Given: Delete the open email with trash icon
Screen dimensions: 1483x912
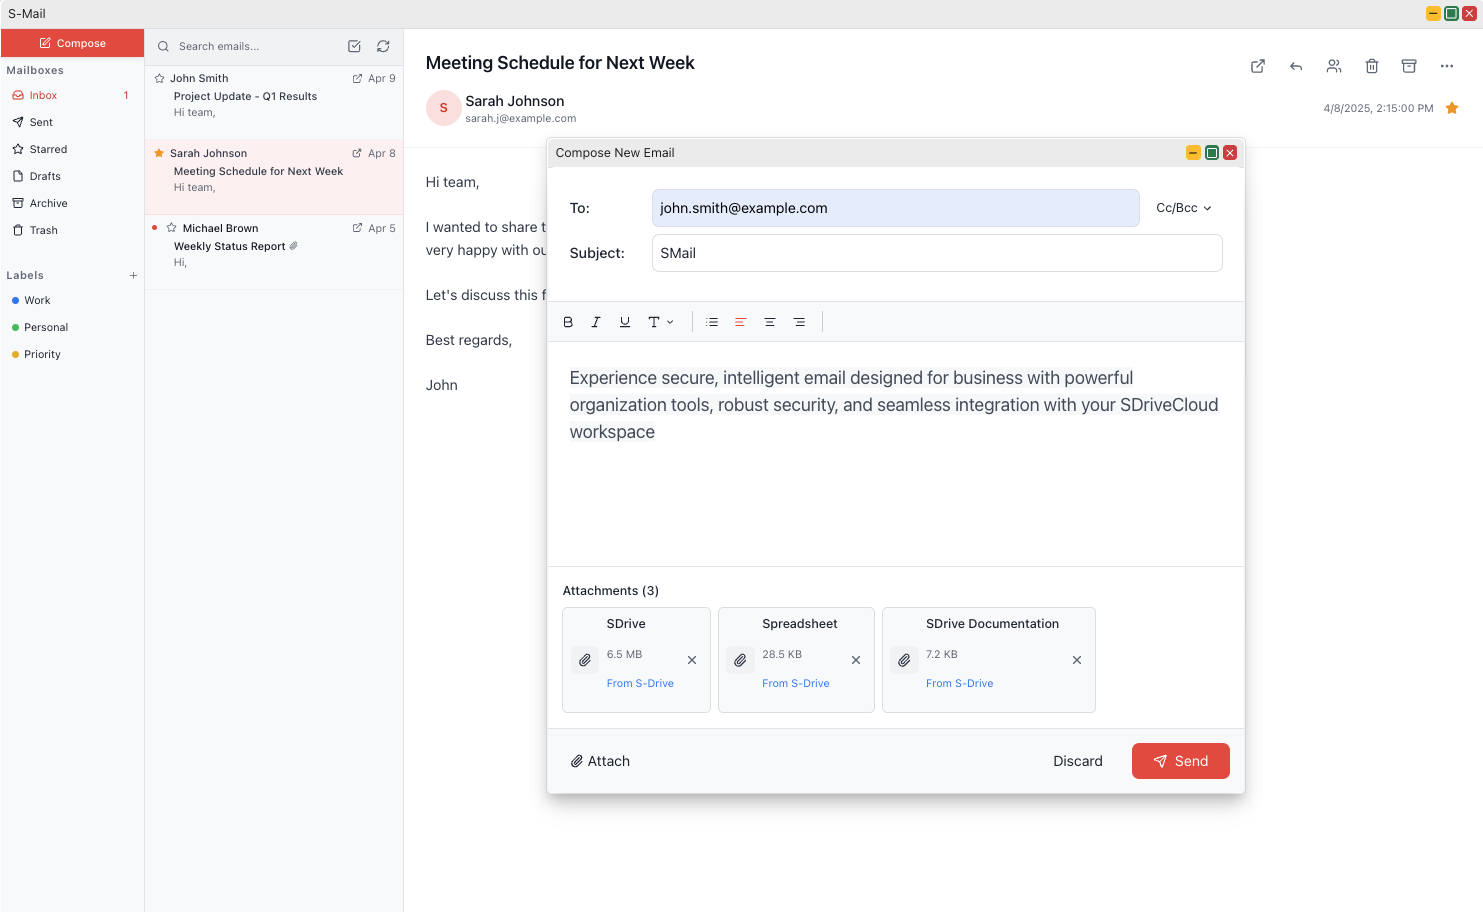Looking at the screenshot, I should click(1372, 66).
